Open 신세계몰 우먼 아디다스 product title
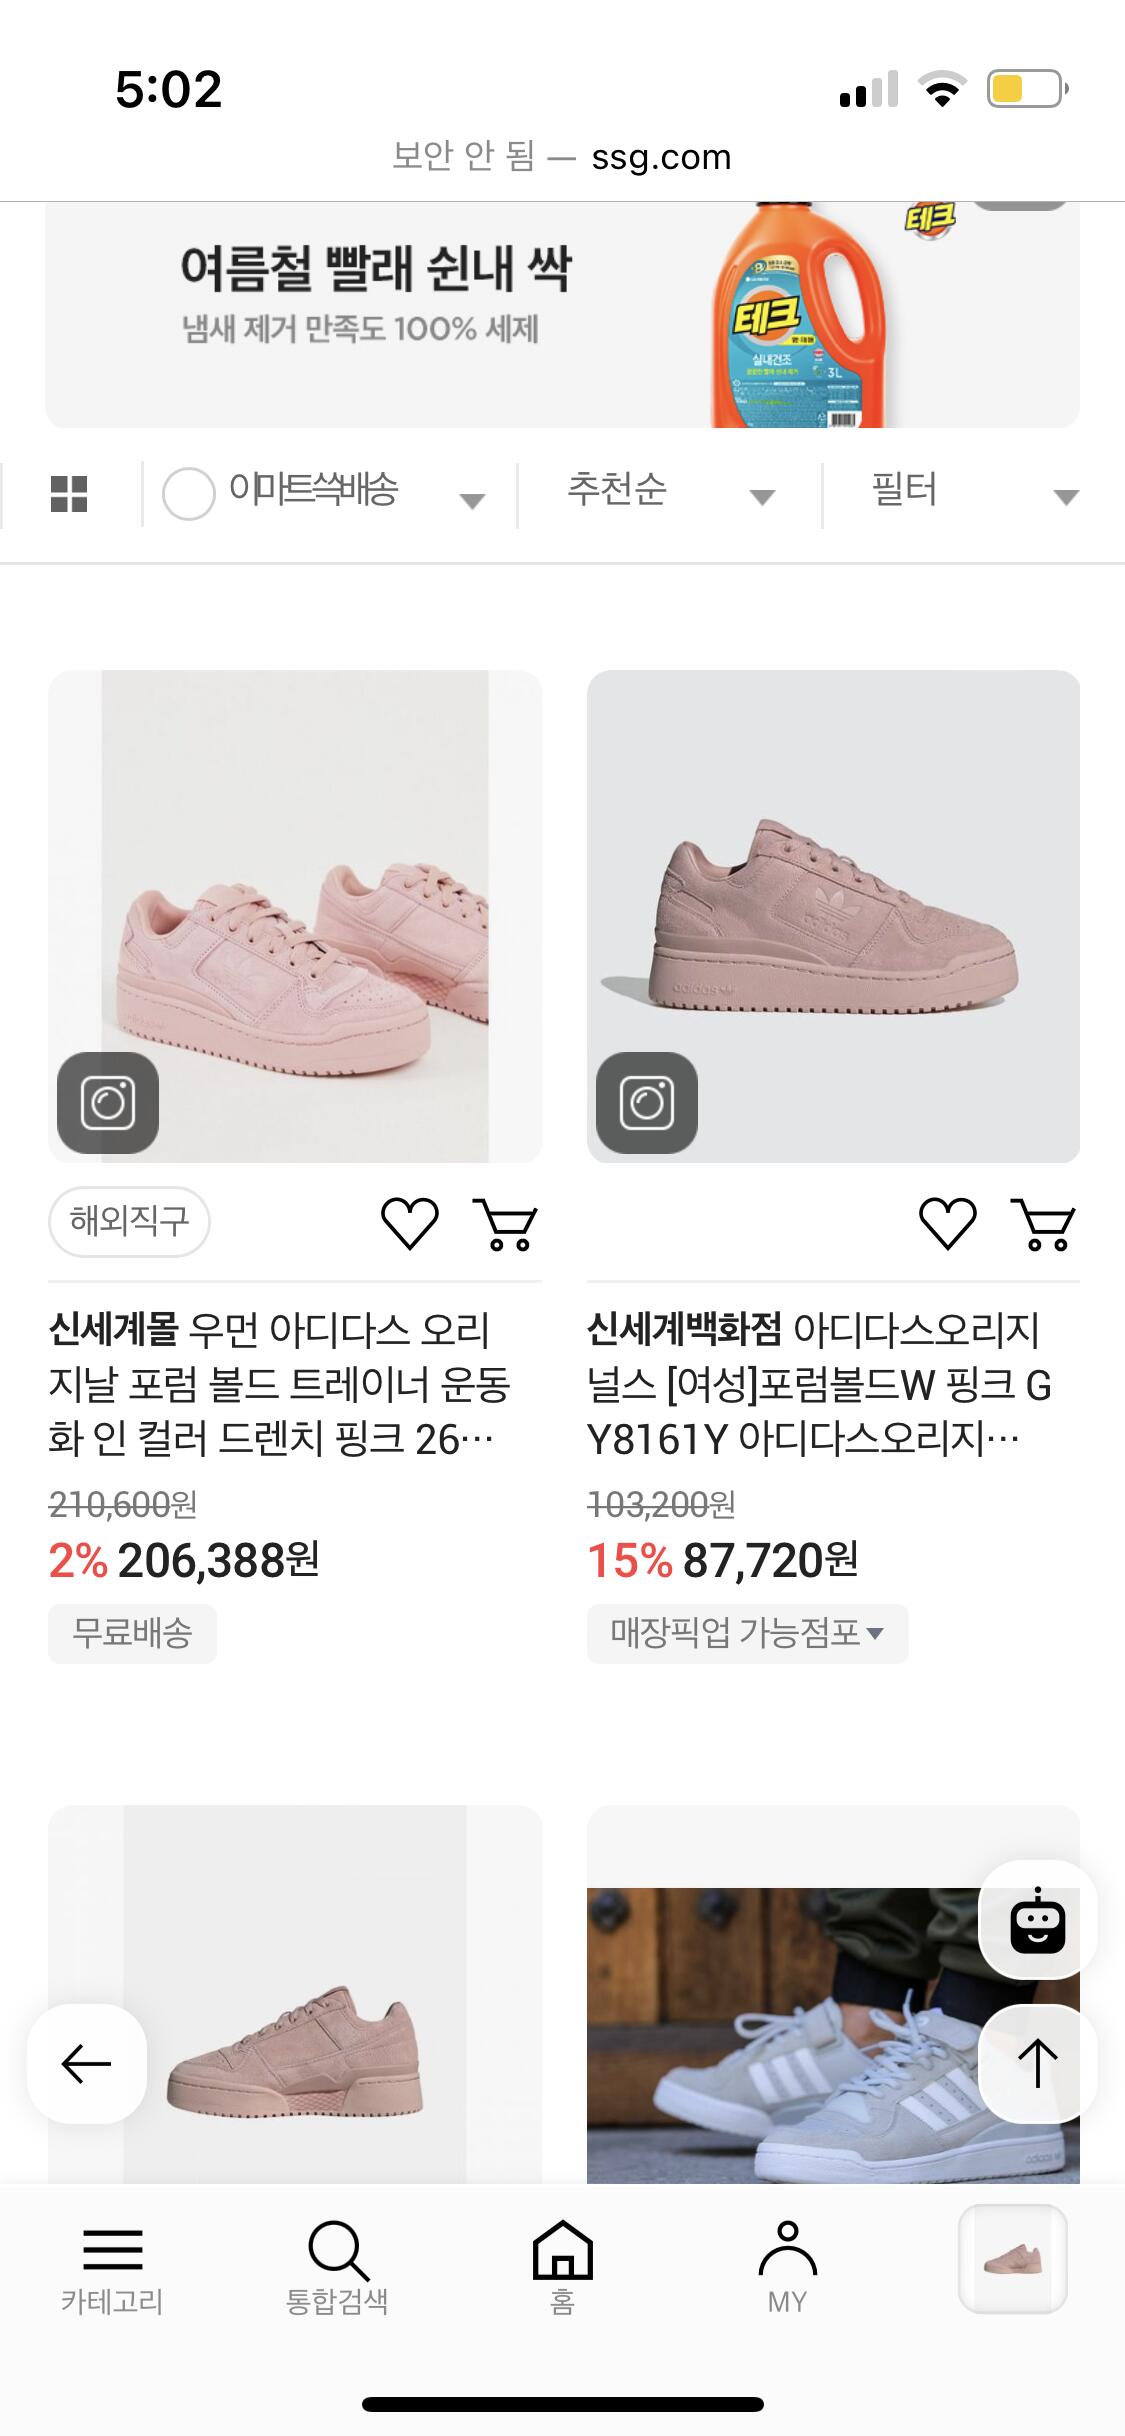The height and width of the screenshot is (2436, 1125). [280, 1384]
